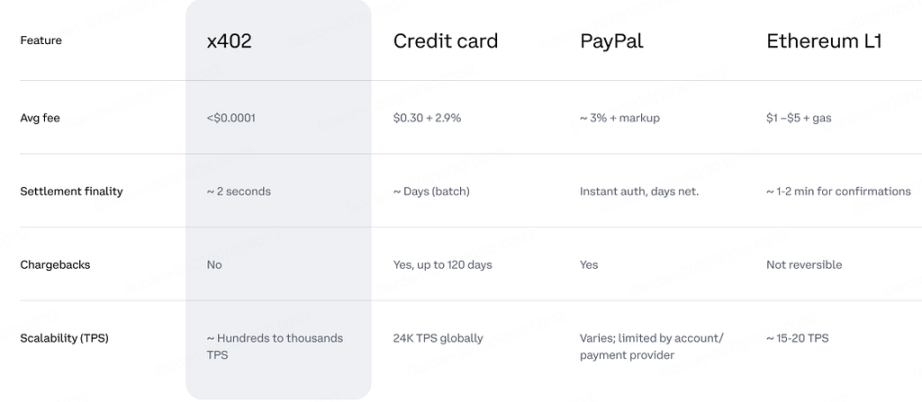Click the Instant auth, days net. cell
Viewport: 922px width, 402px height.
(639, 191)
